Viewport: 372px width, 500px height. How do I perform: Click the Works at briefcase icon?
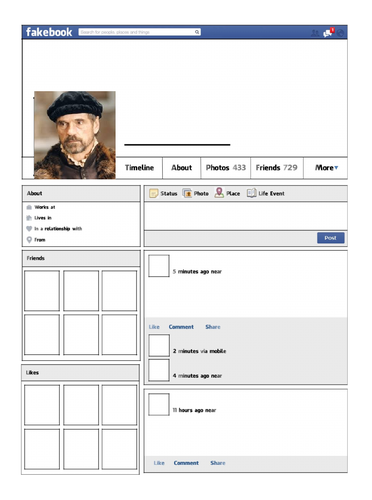coord(29,207)
